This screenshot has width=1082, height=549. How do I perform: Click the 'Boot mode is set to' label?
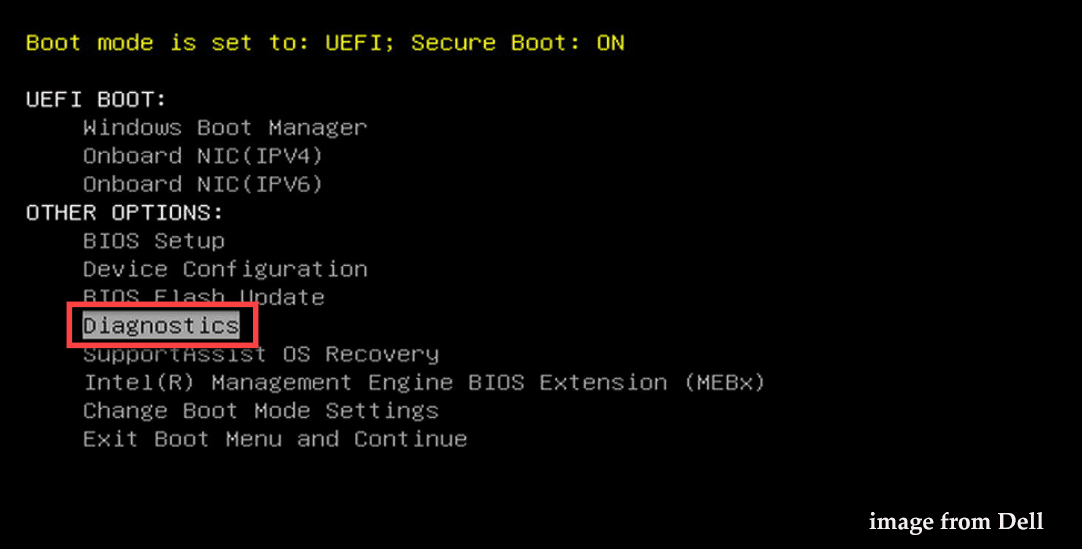pos(160,43)
